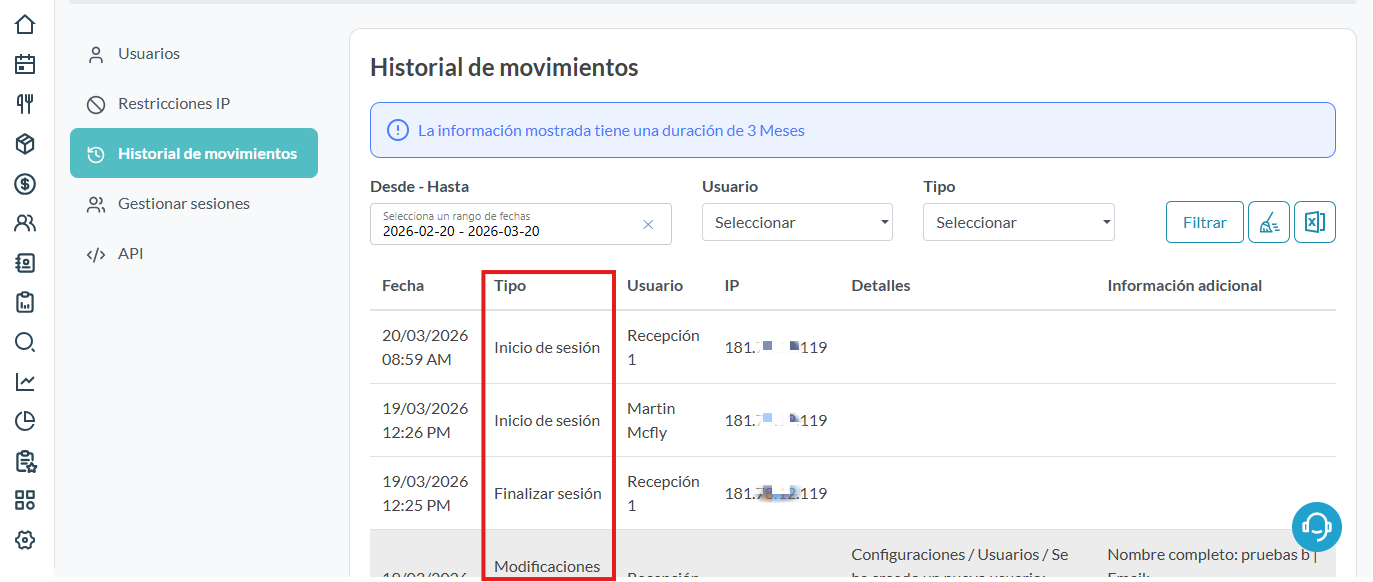The image size is (1373, 582).
Task: Clear filters with the broom icon
Action: [1268, 223]
